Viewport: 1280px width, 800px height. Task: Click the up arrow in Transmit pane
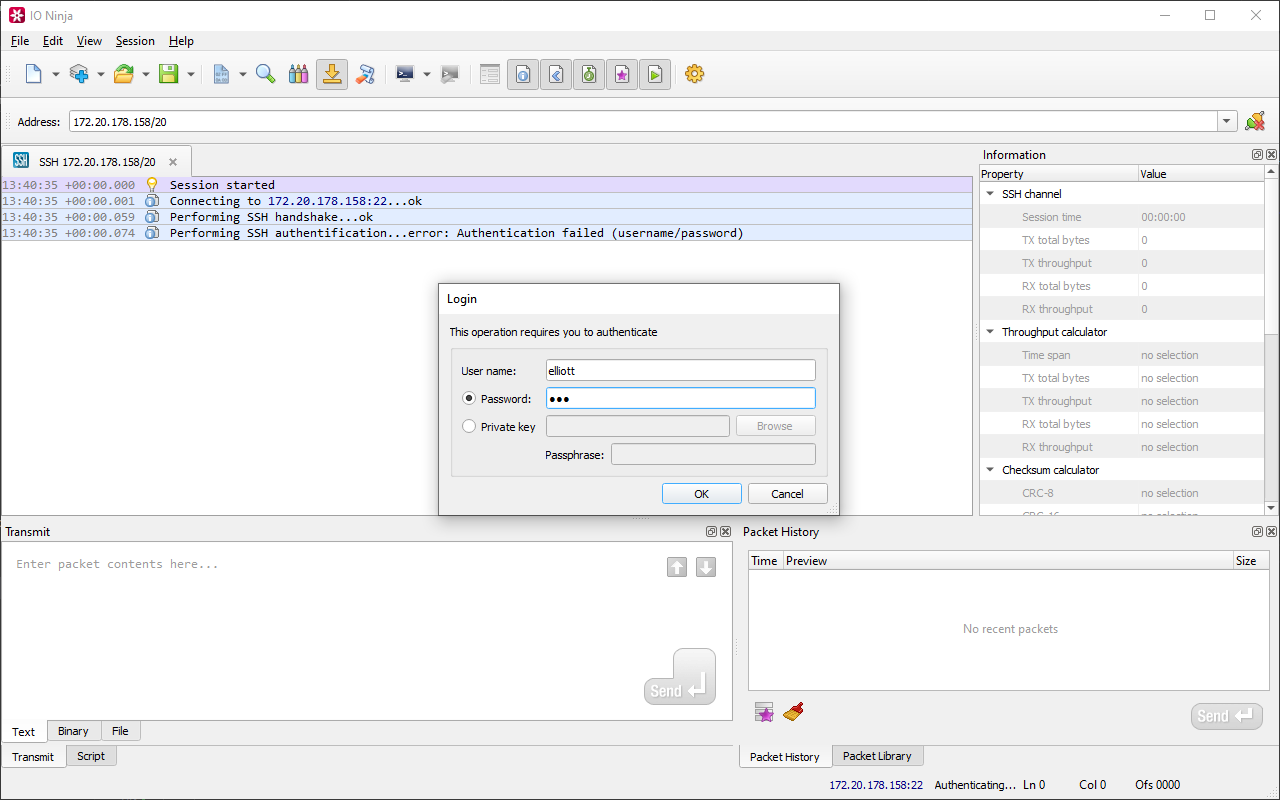[677, 567]
